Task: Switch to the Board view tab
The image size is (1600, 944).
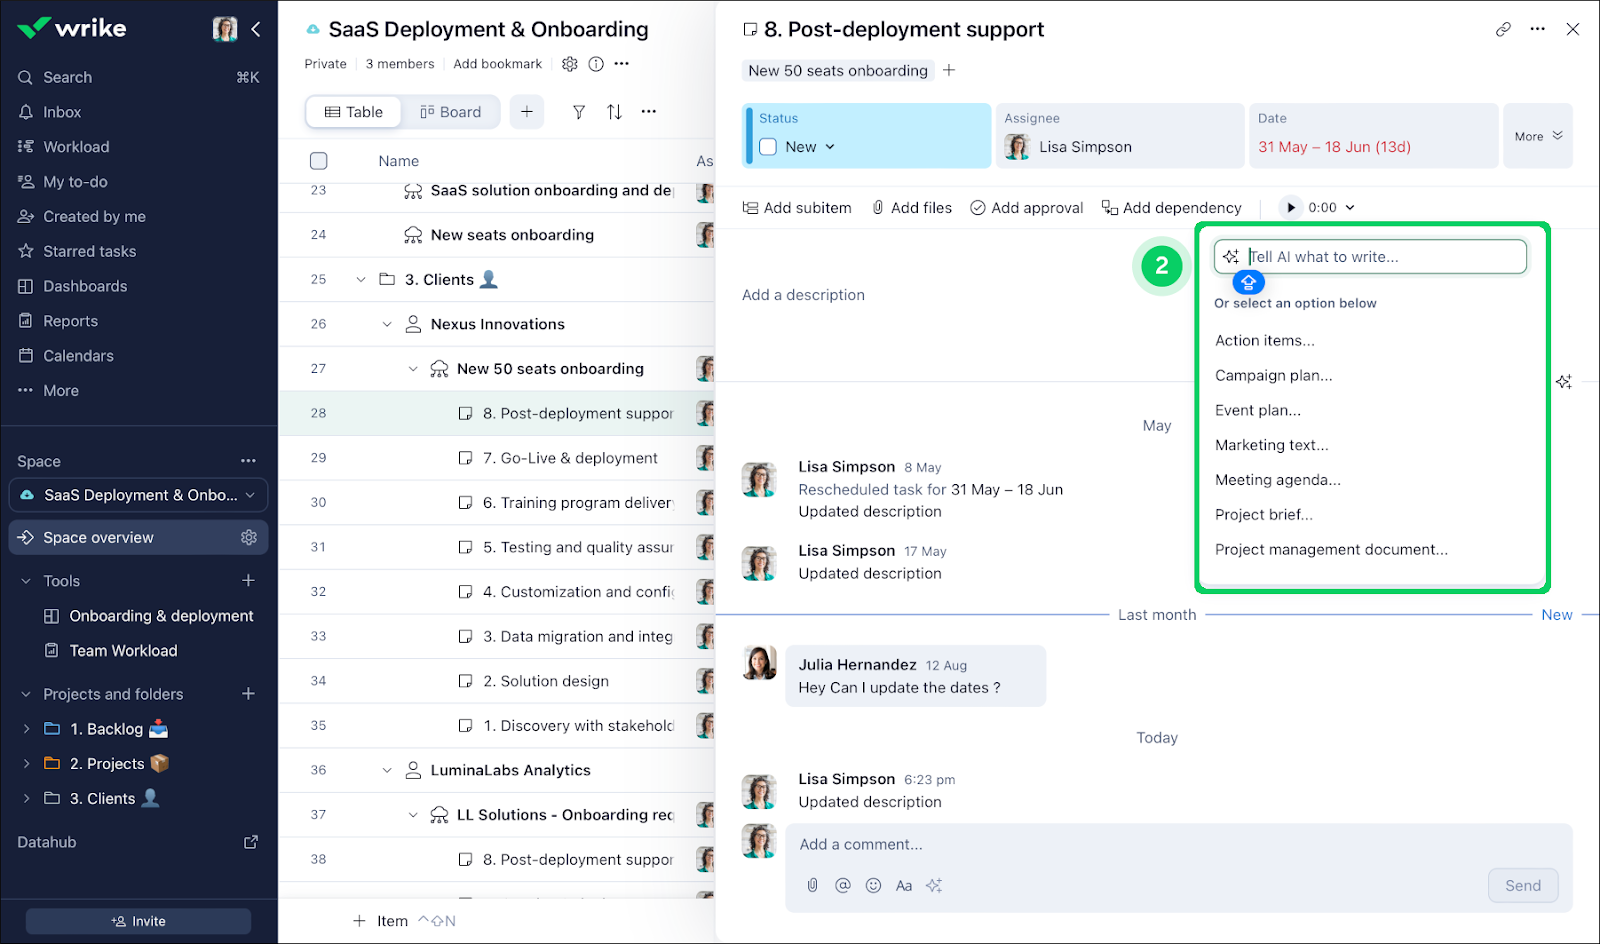Action: (451, 112)
